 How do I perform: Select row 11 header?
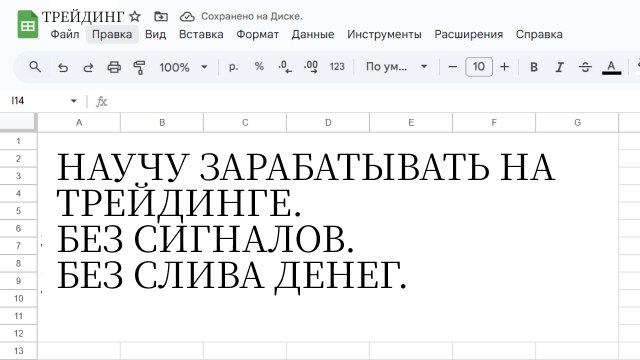click(x=18, y=316)
